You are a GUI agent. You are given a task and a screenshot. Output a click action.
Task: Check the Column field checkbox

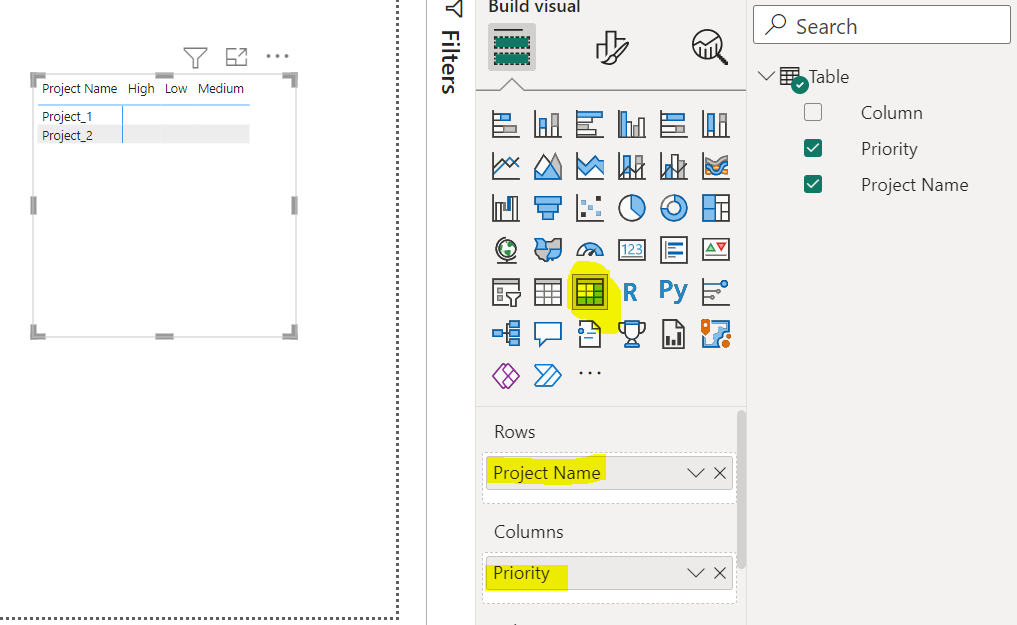tap(813, 112)
